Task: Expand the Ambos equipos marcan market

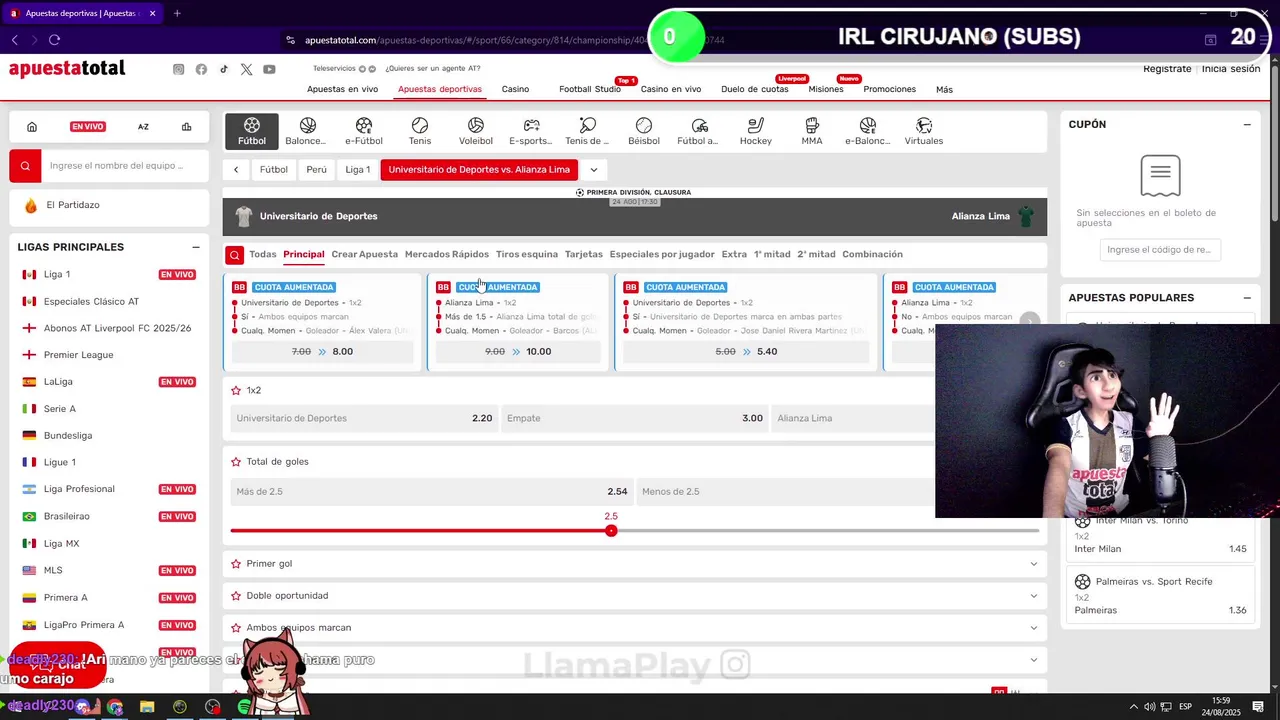Action: tap(1034, 628)
